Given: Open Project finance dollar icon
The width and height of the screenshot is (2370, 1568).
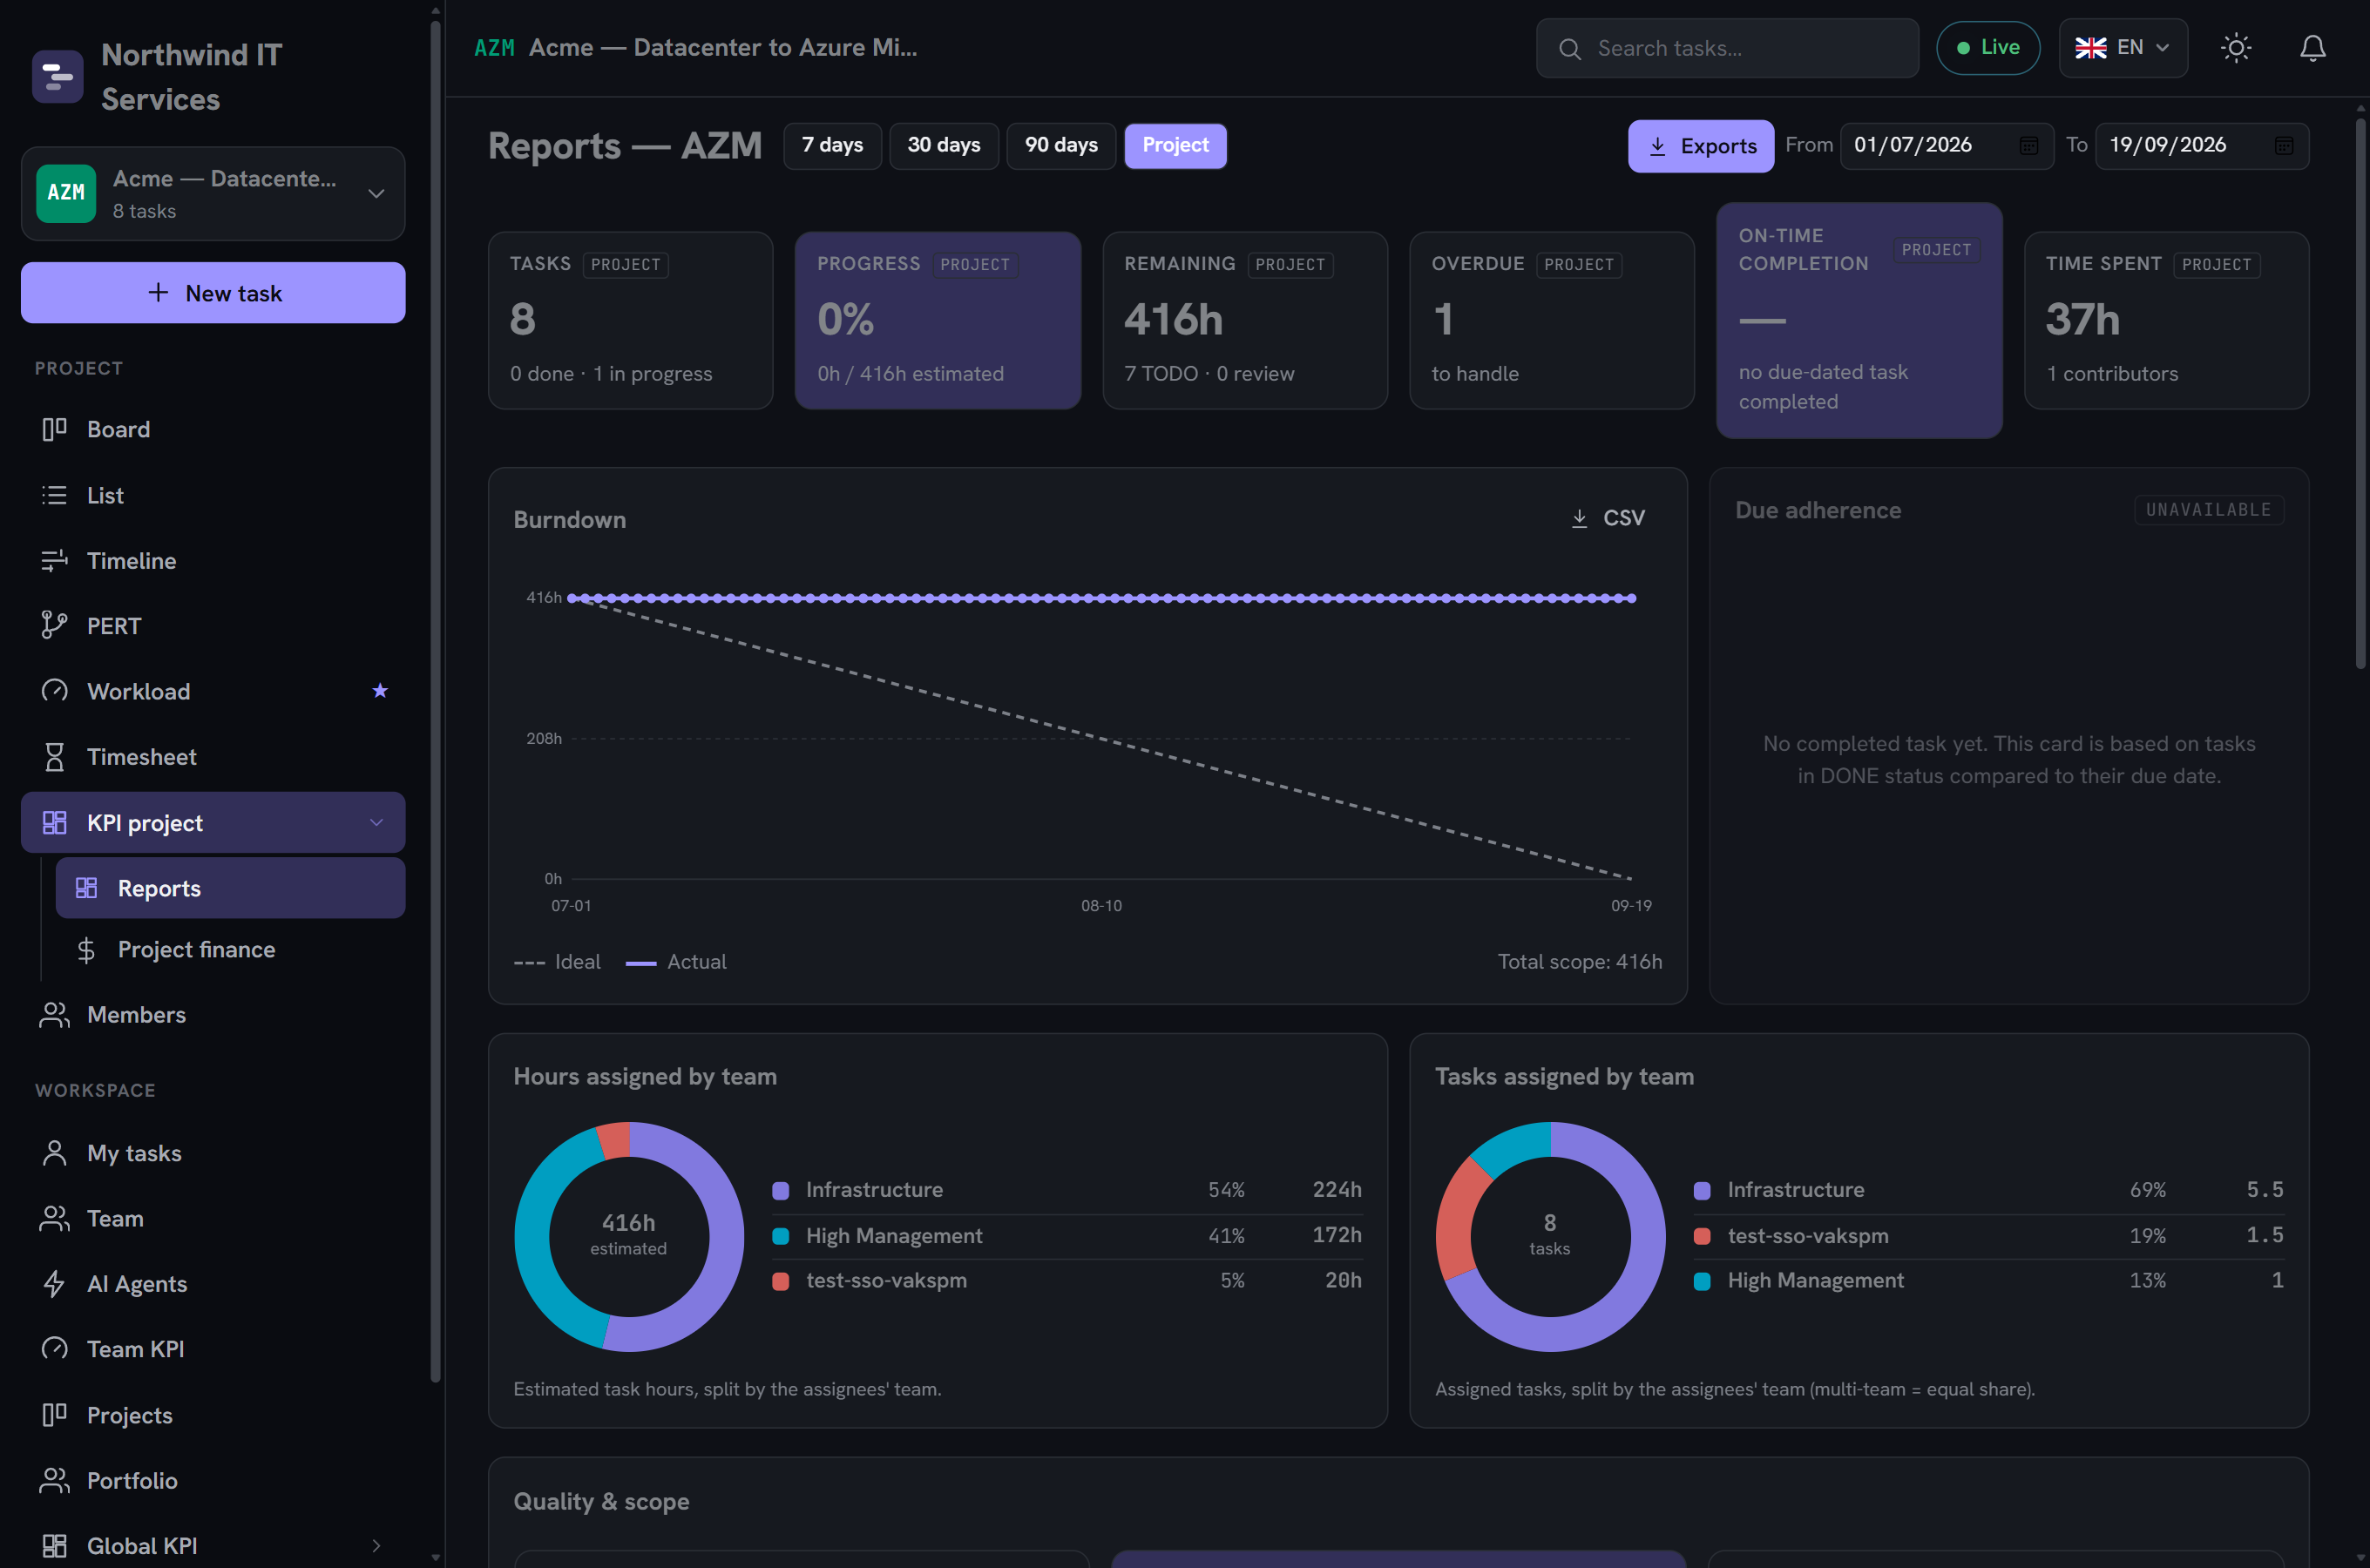Looking at the screenshot, I should coord(86,950).
